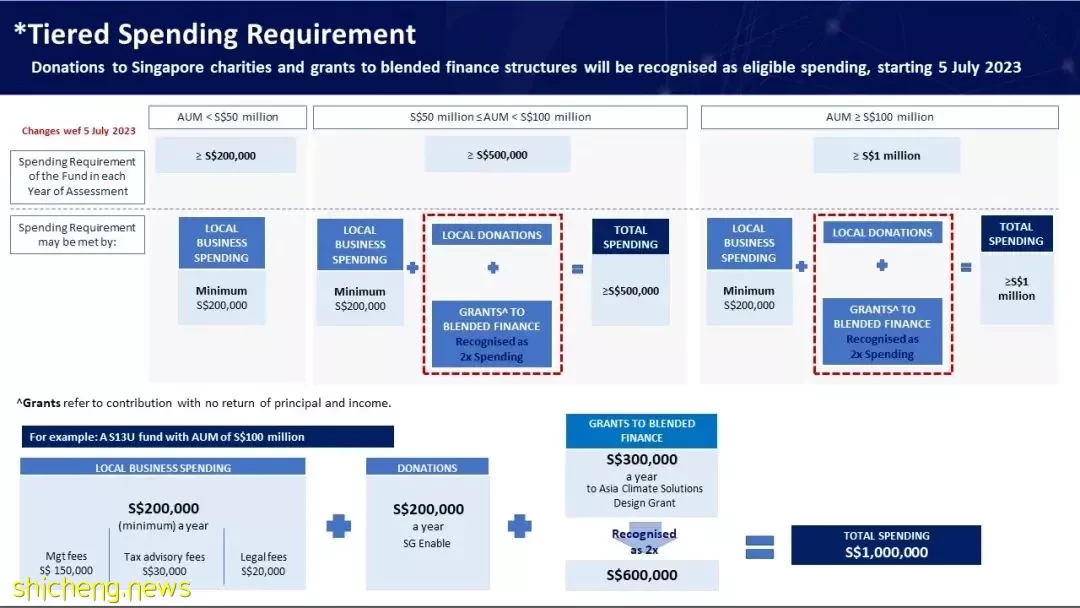Click large plus between example spending and Donations
This screenshot has width=1080, height=608.
(x=339, y=526)
